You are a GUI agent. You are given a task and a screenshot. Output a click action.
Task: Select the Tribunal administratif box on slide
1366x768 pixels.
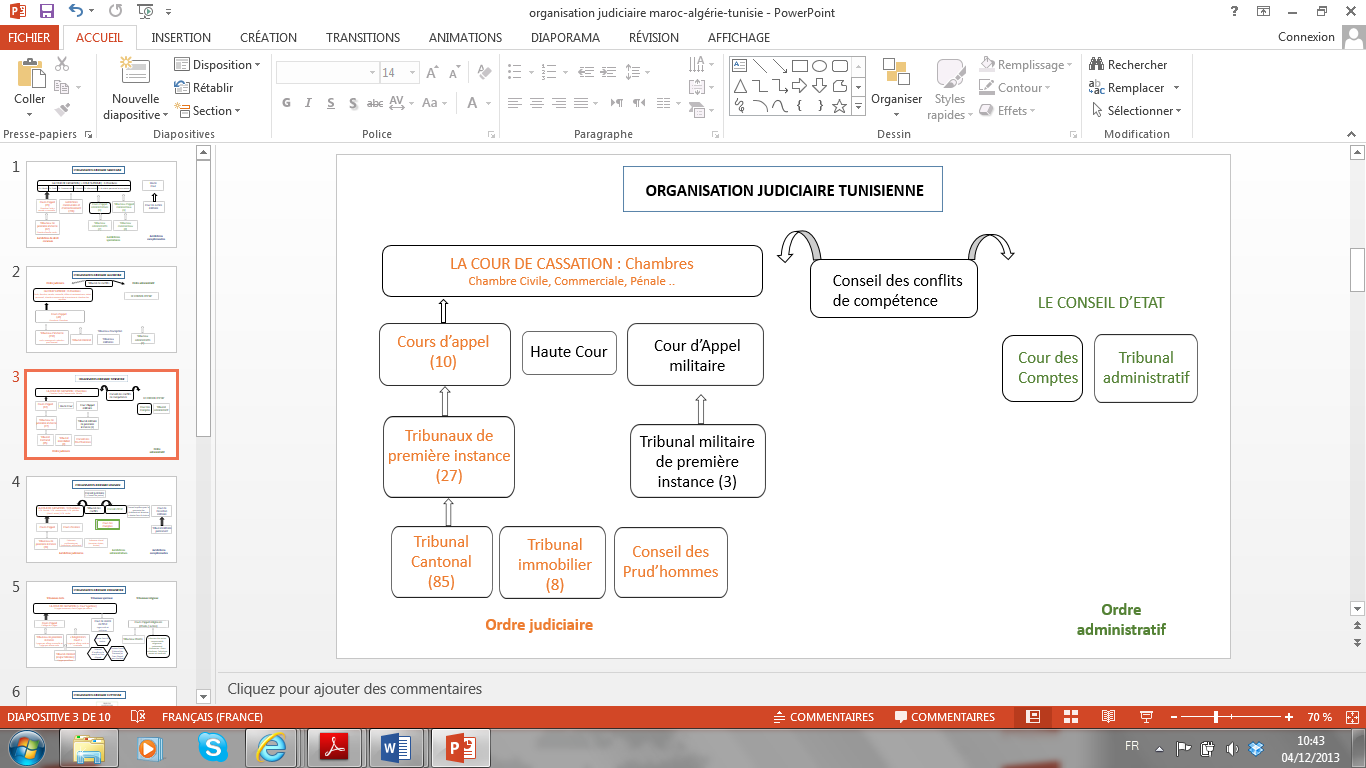(1146, 368)
